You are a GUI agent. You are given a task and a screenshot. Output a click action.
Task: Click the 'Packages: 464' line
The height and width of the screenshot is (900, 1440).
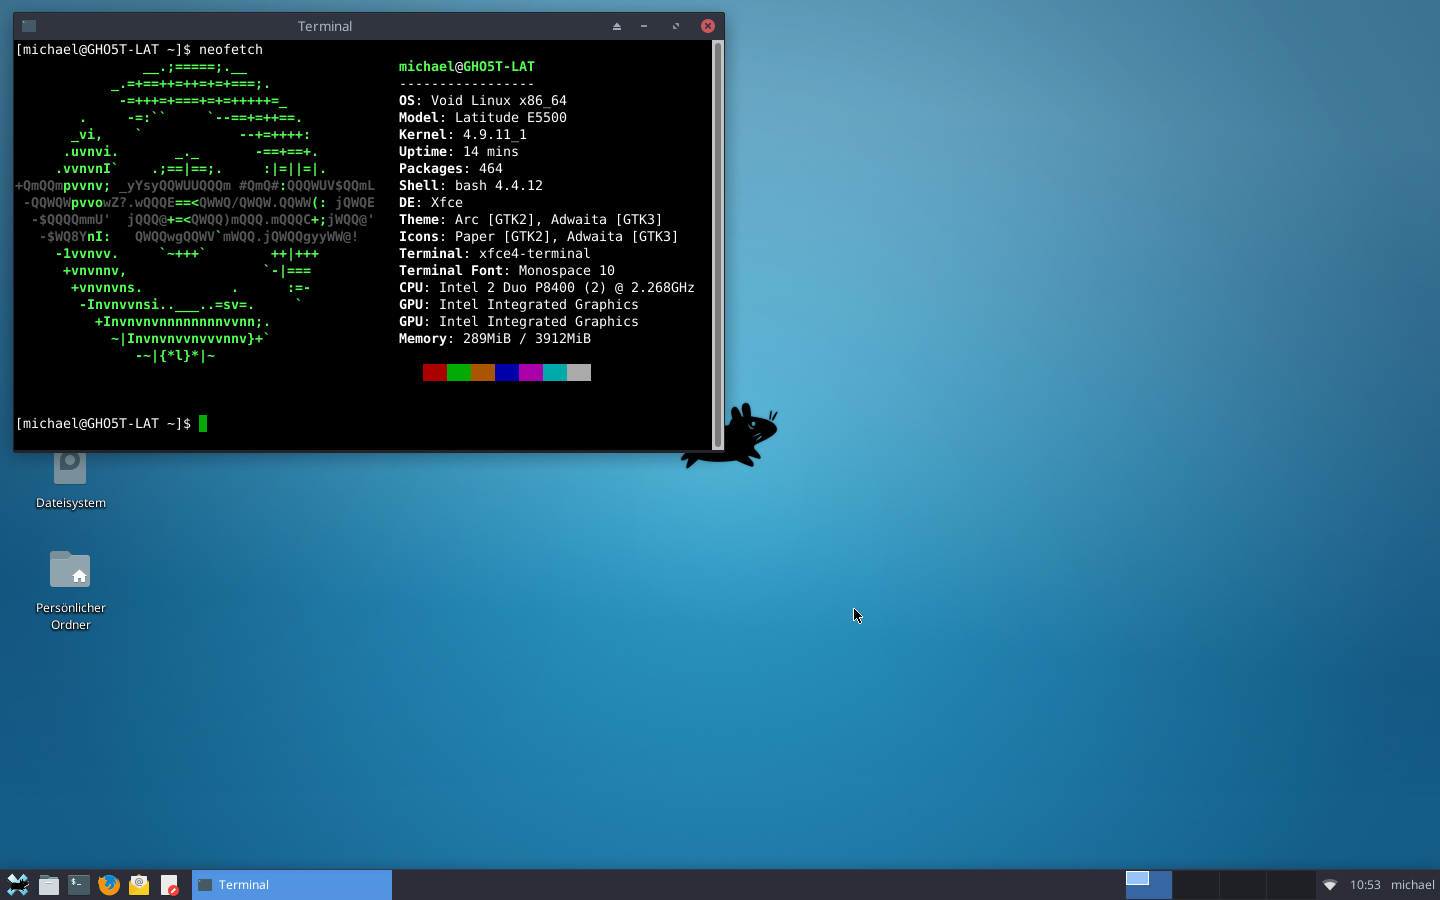[451, 169]
